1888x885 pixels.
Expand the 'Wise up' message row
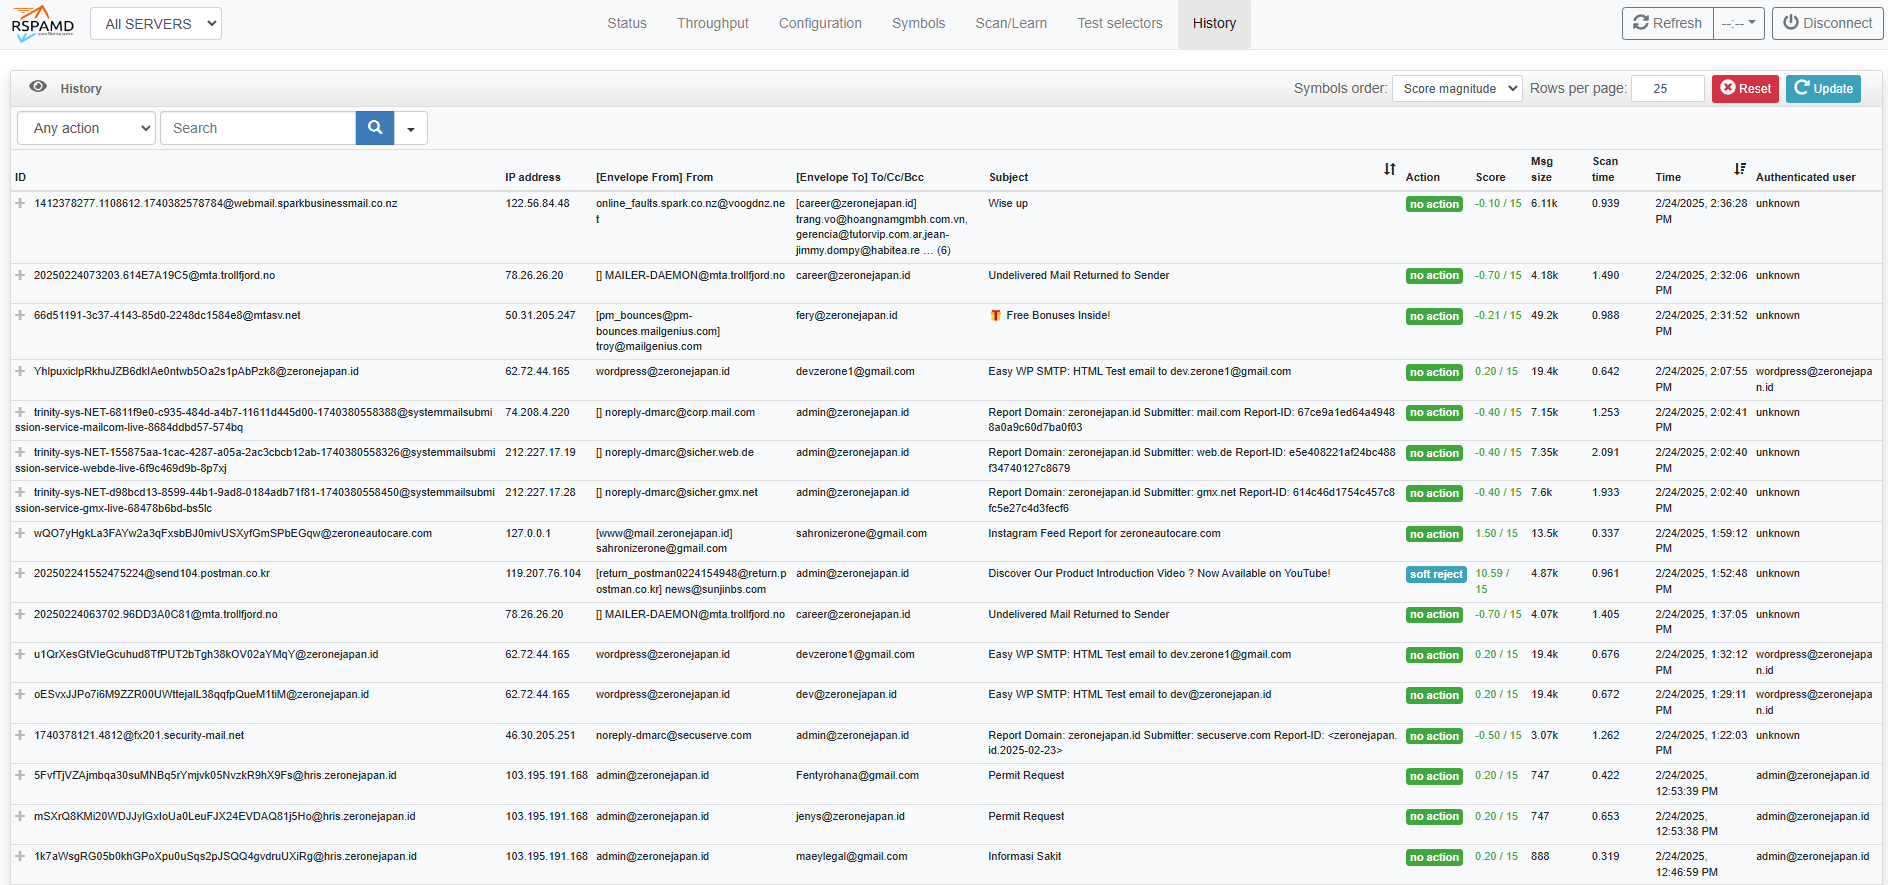20,203
